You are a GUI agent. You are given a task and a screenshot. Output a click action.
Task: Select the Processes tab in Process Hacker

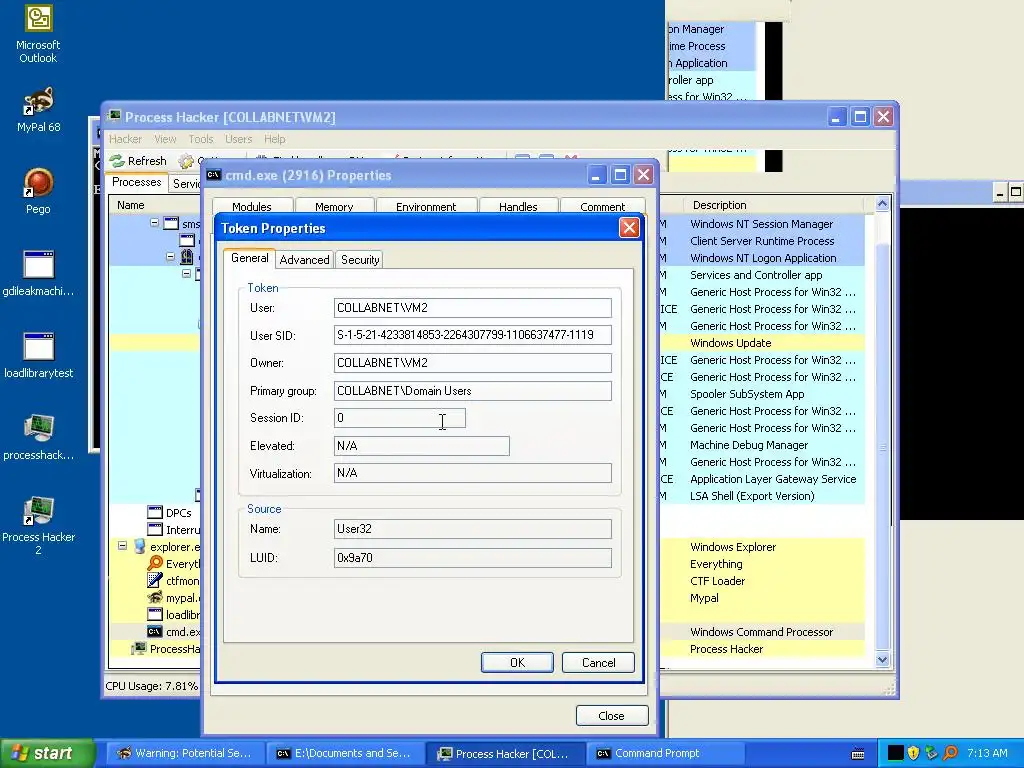click(136, 182)
